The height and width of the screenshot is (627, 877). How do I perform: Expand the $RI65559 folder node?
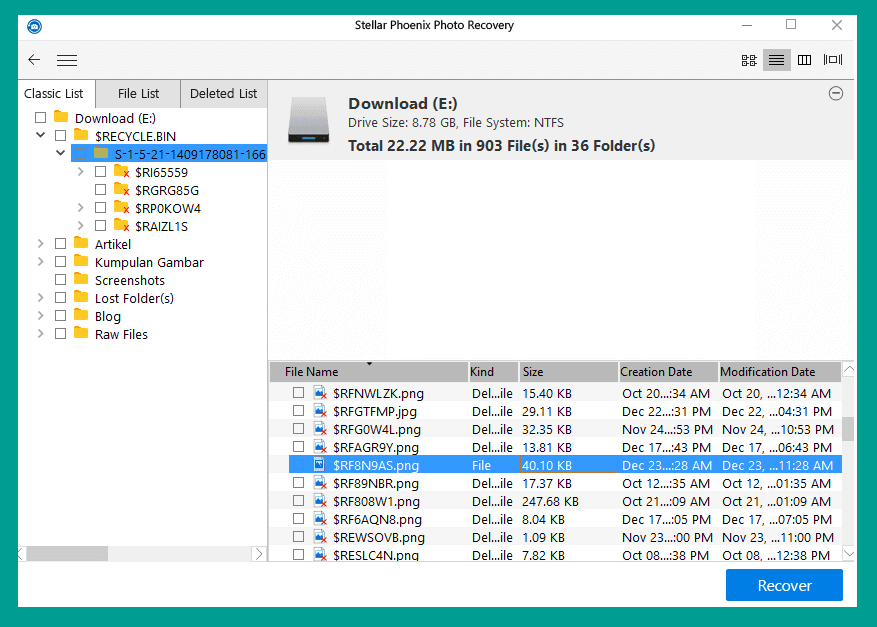click(x=81, y=172)
